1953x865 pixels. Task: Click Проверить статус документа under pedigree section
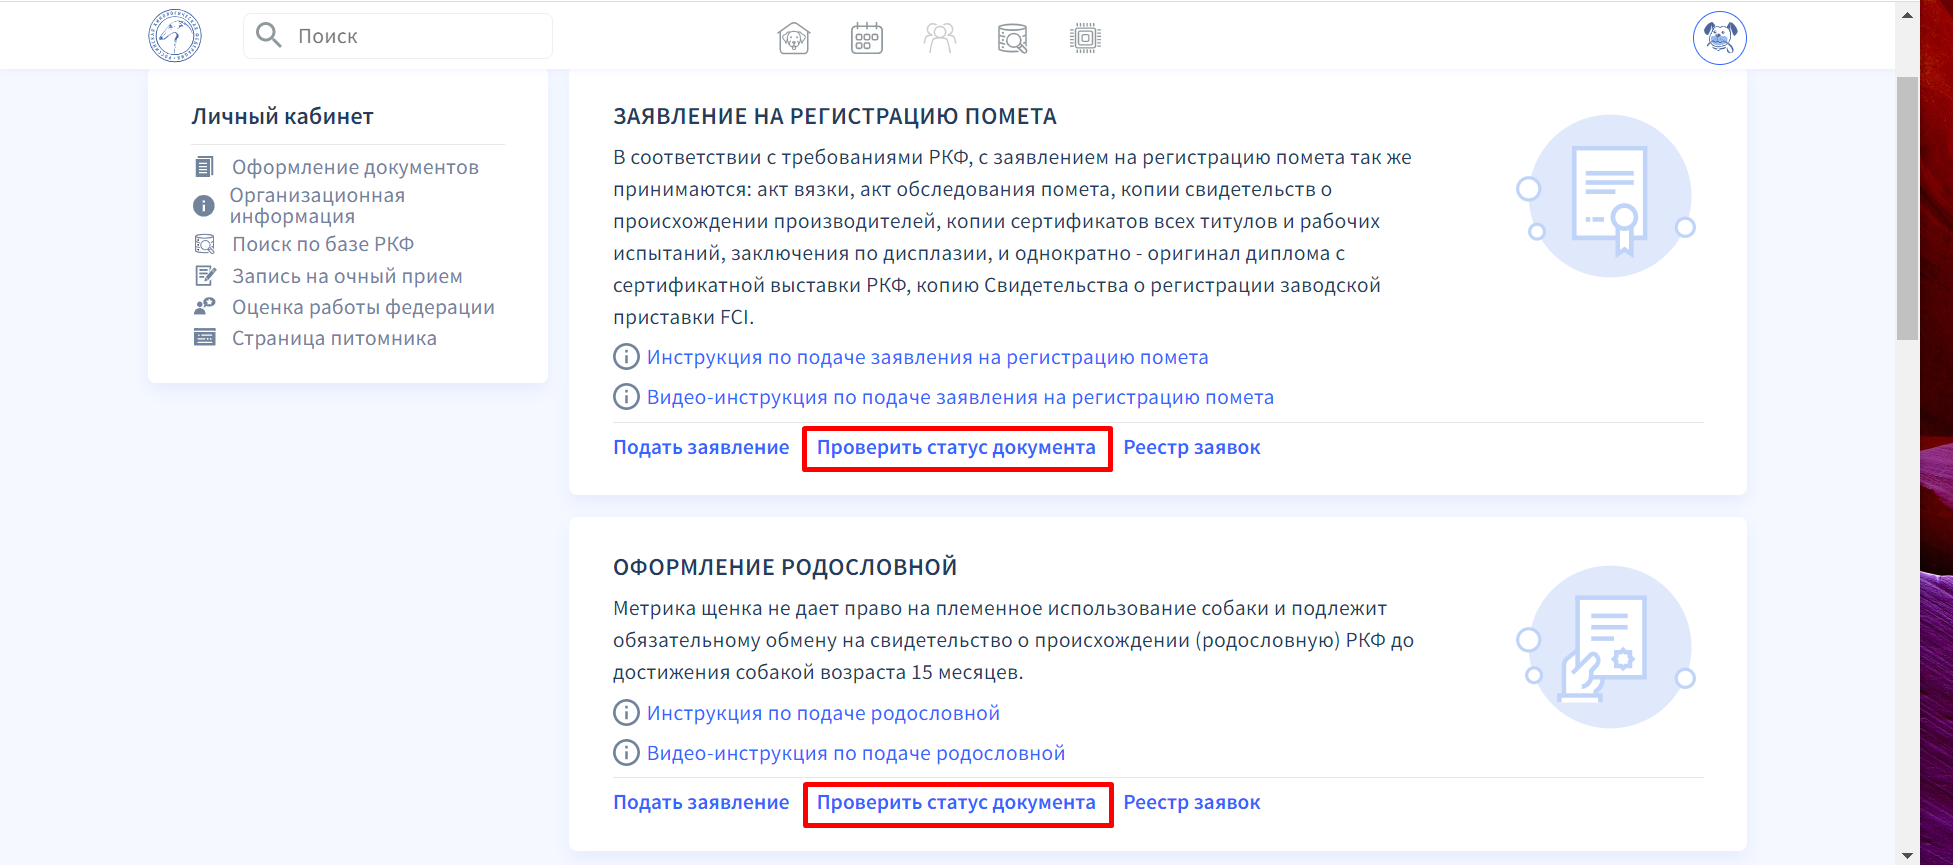coord(956,803)
